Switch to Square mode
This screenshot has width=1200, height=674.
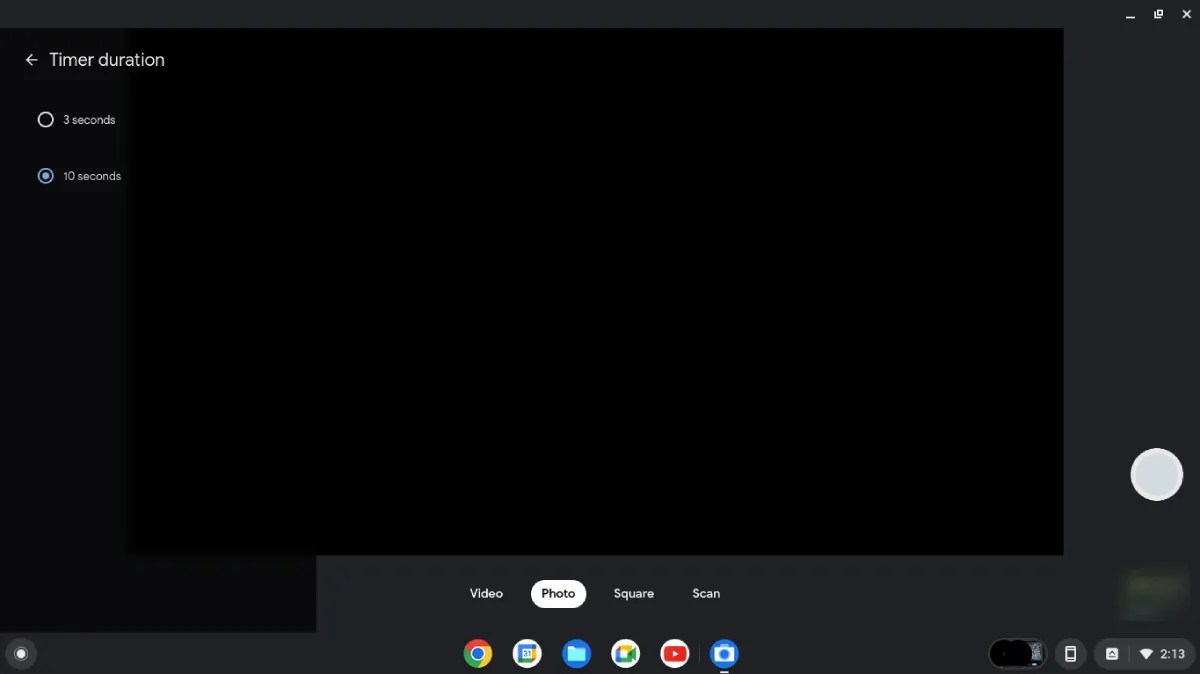click(633, 593)
